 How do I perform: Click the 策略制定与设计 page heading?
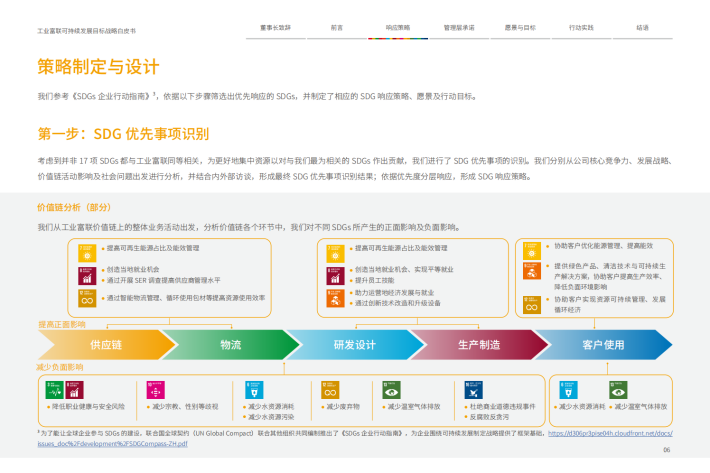click(x=98, y=67)
